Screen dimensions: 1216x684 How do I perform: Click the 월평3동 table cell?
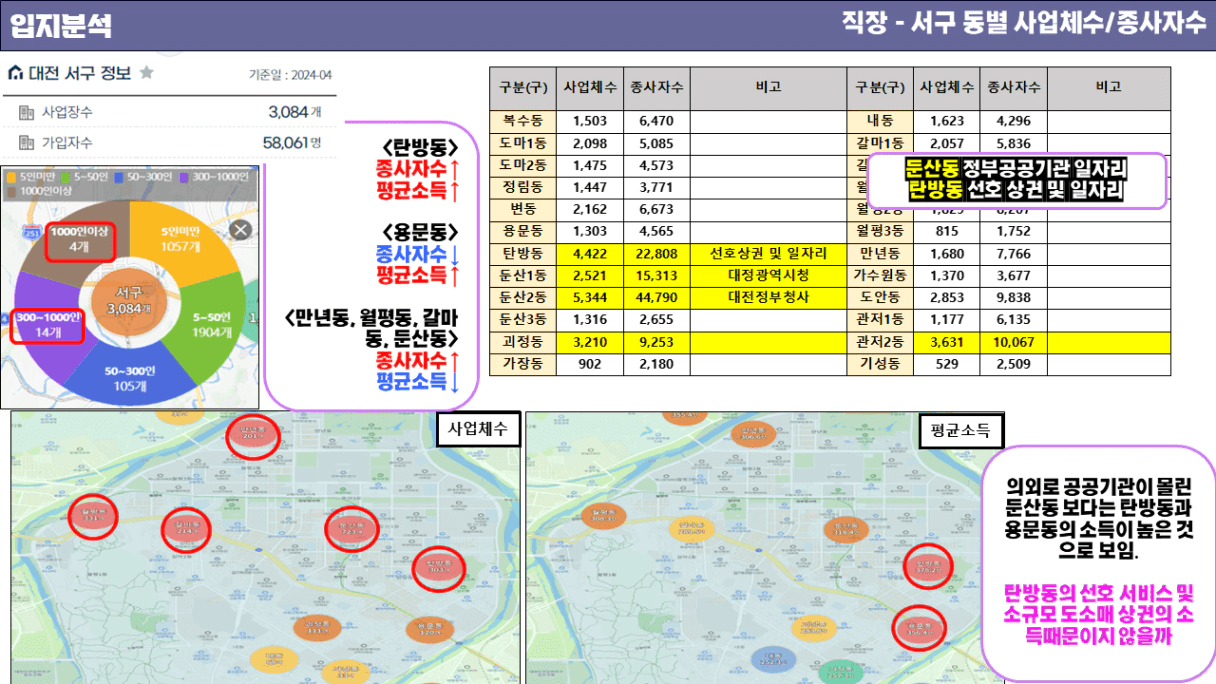880,232
